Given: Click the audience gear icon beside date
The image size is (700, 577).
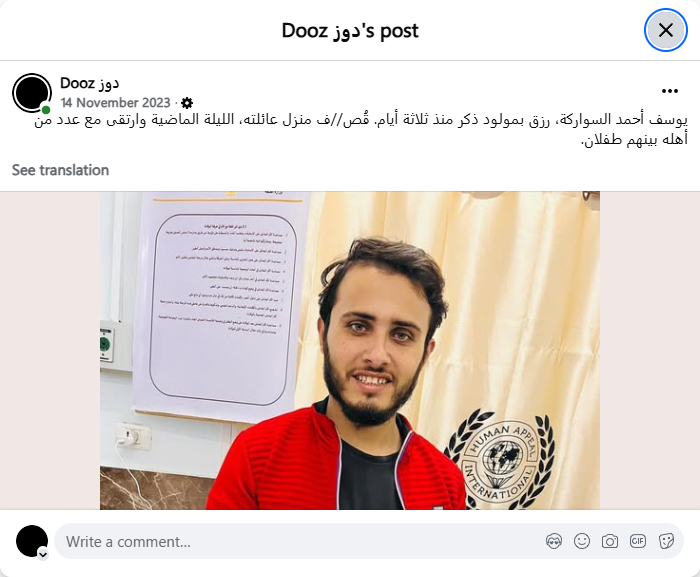Looking at the screenshot, I should [187, 103].
